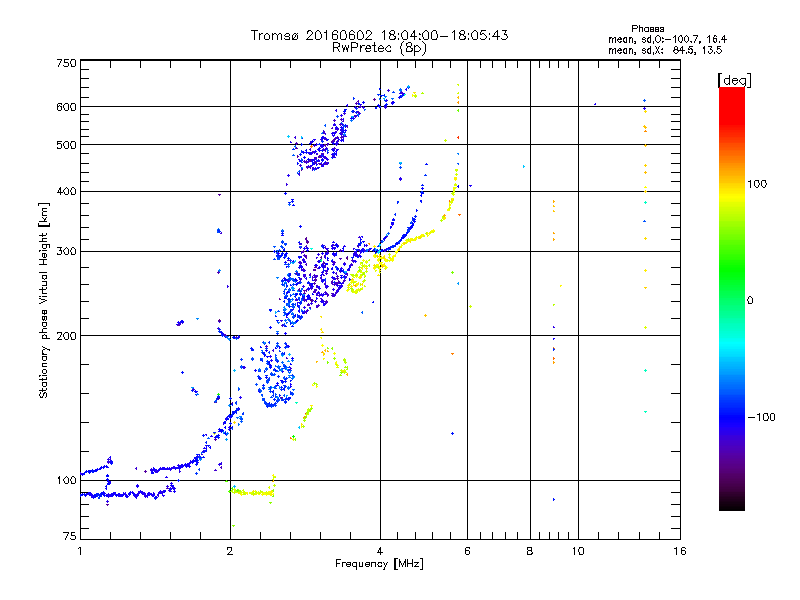
Task: Click the 'RwPretec (8p)' subtitle
Action: (379, 48)
